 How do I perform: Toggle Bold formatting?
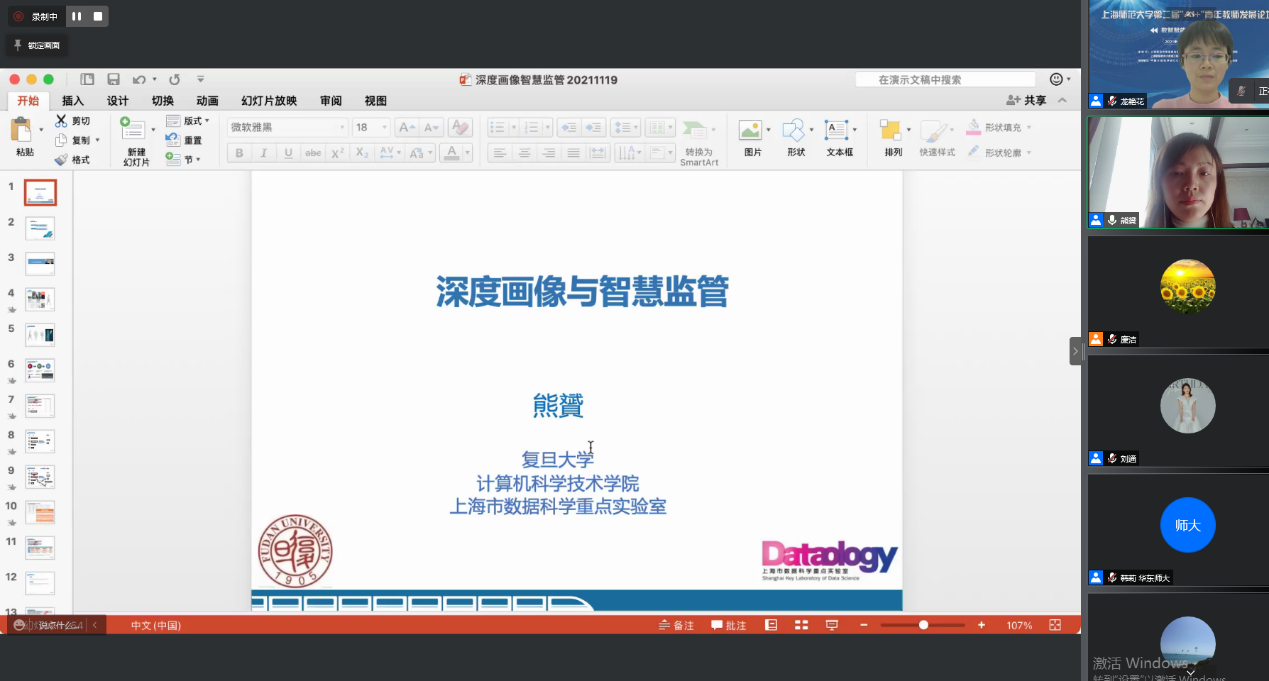pyautogui.click(x=239, y=153)
